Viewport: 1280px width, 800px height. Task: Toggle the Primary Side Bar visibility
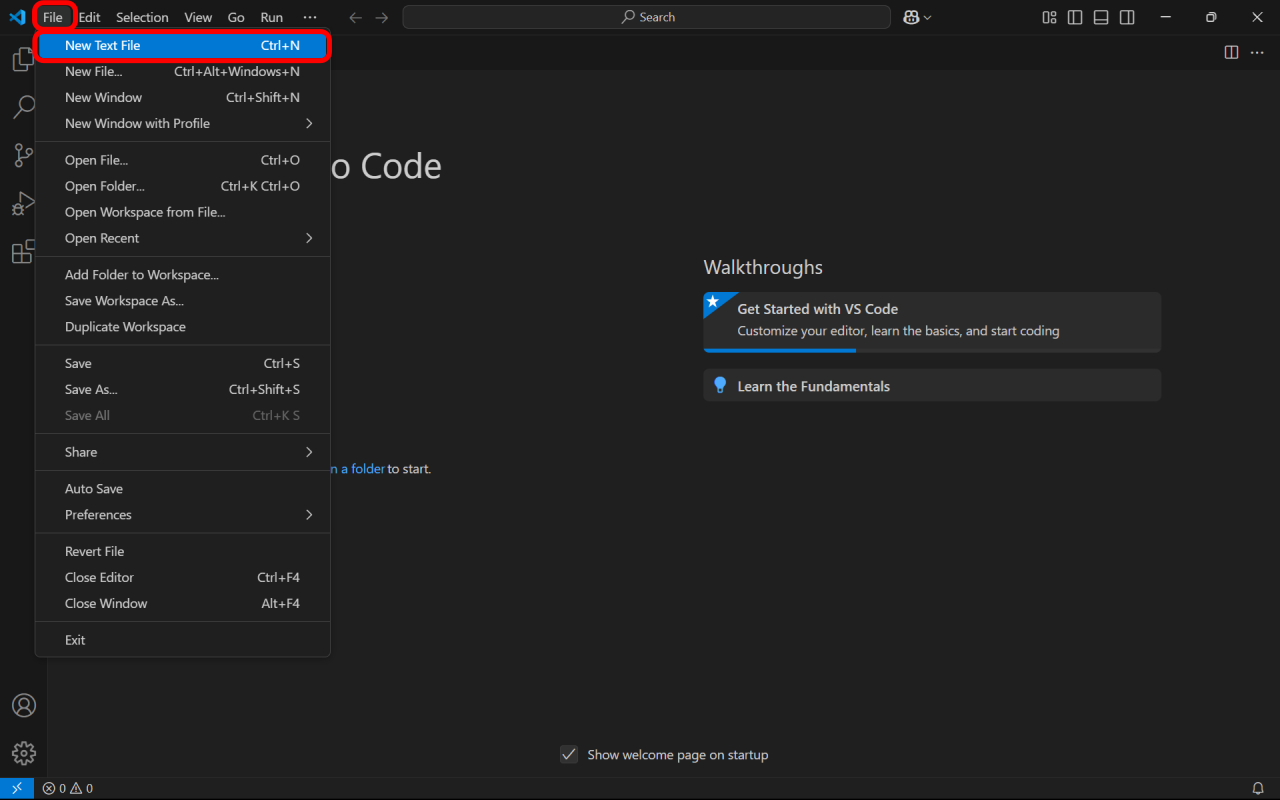[x=1074, y=17]
